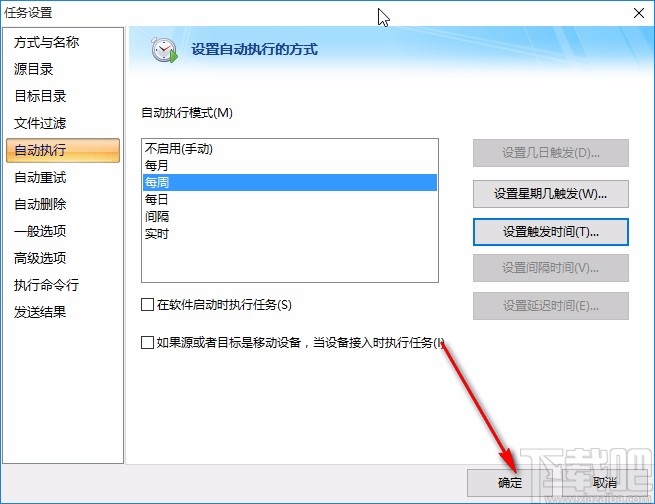Enable 在软件启动时执行任务 checkbox
The width and height of the screenshot is (655, 504).
[147, 305]
